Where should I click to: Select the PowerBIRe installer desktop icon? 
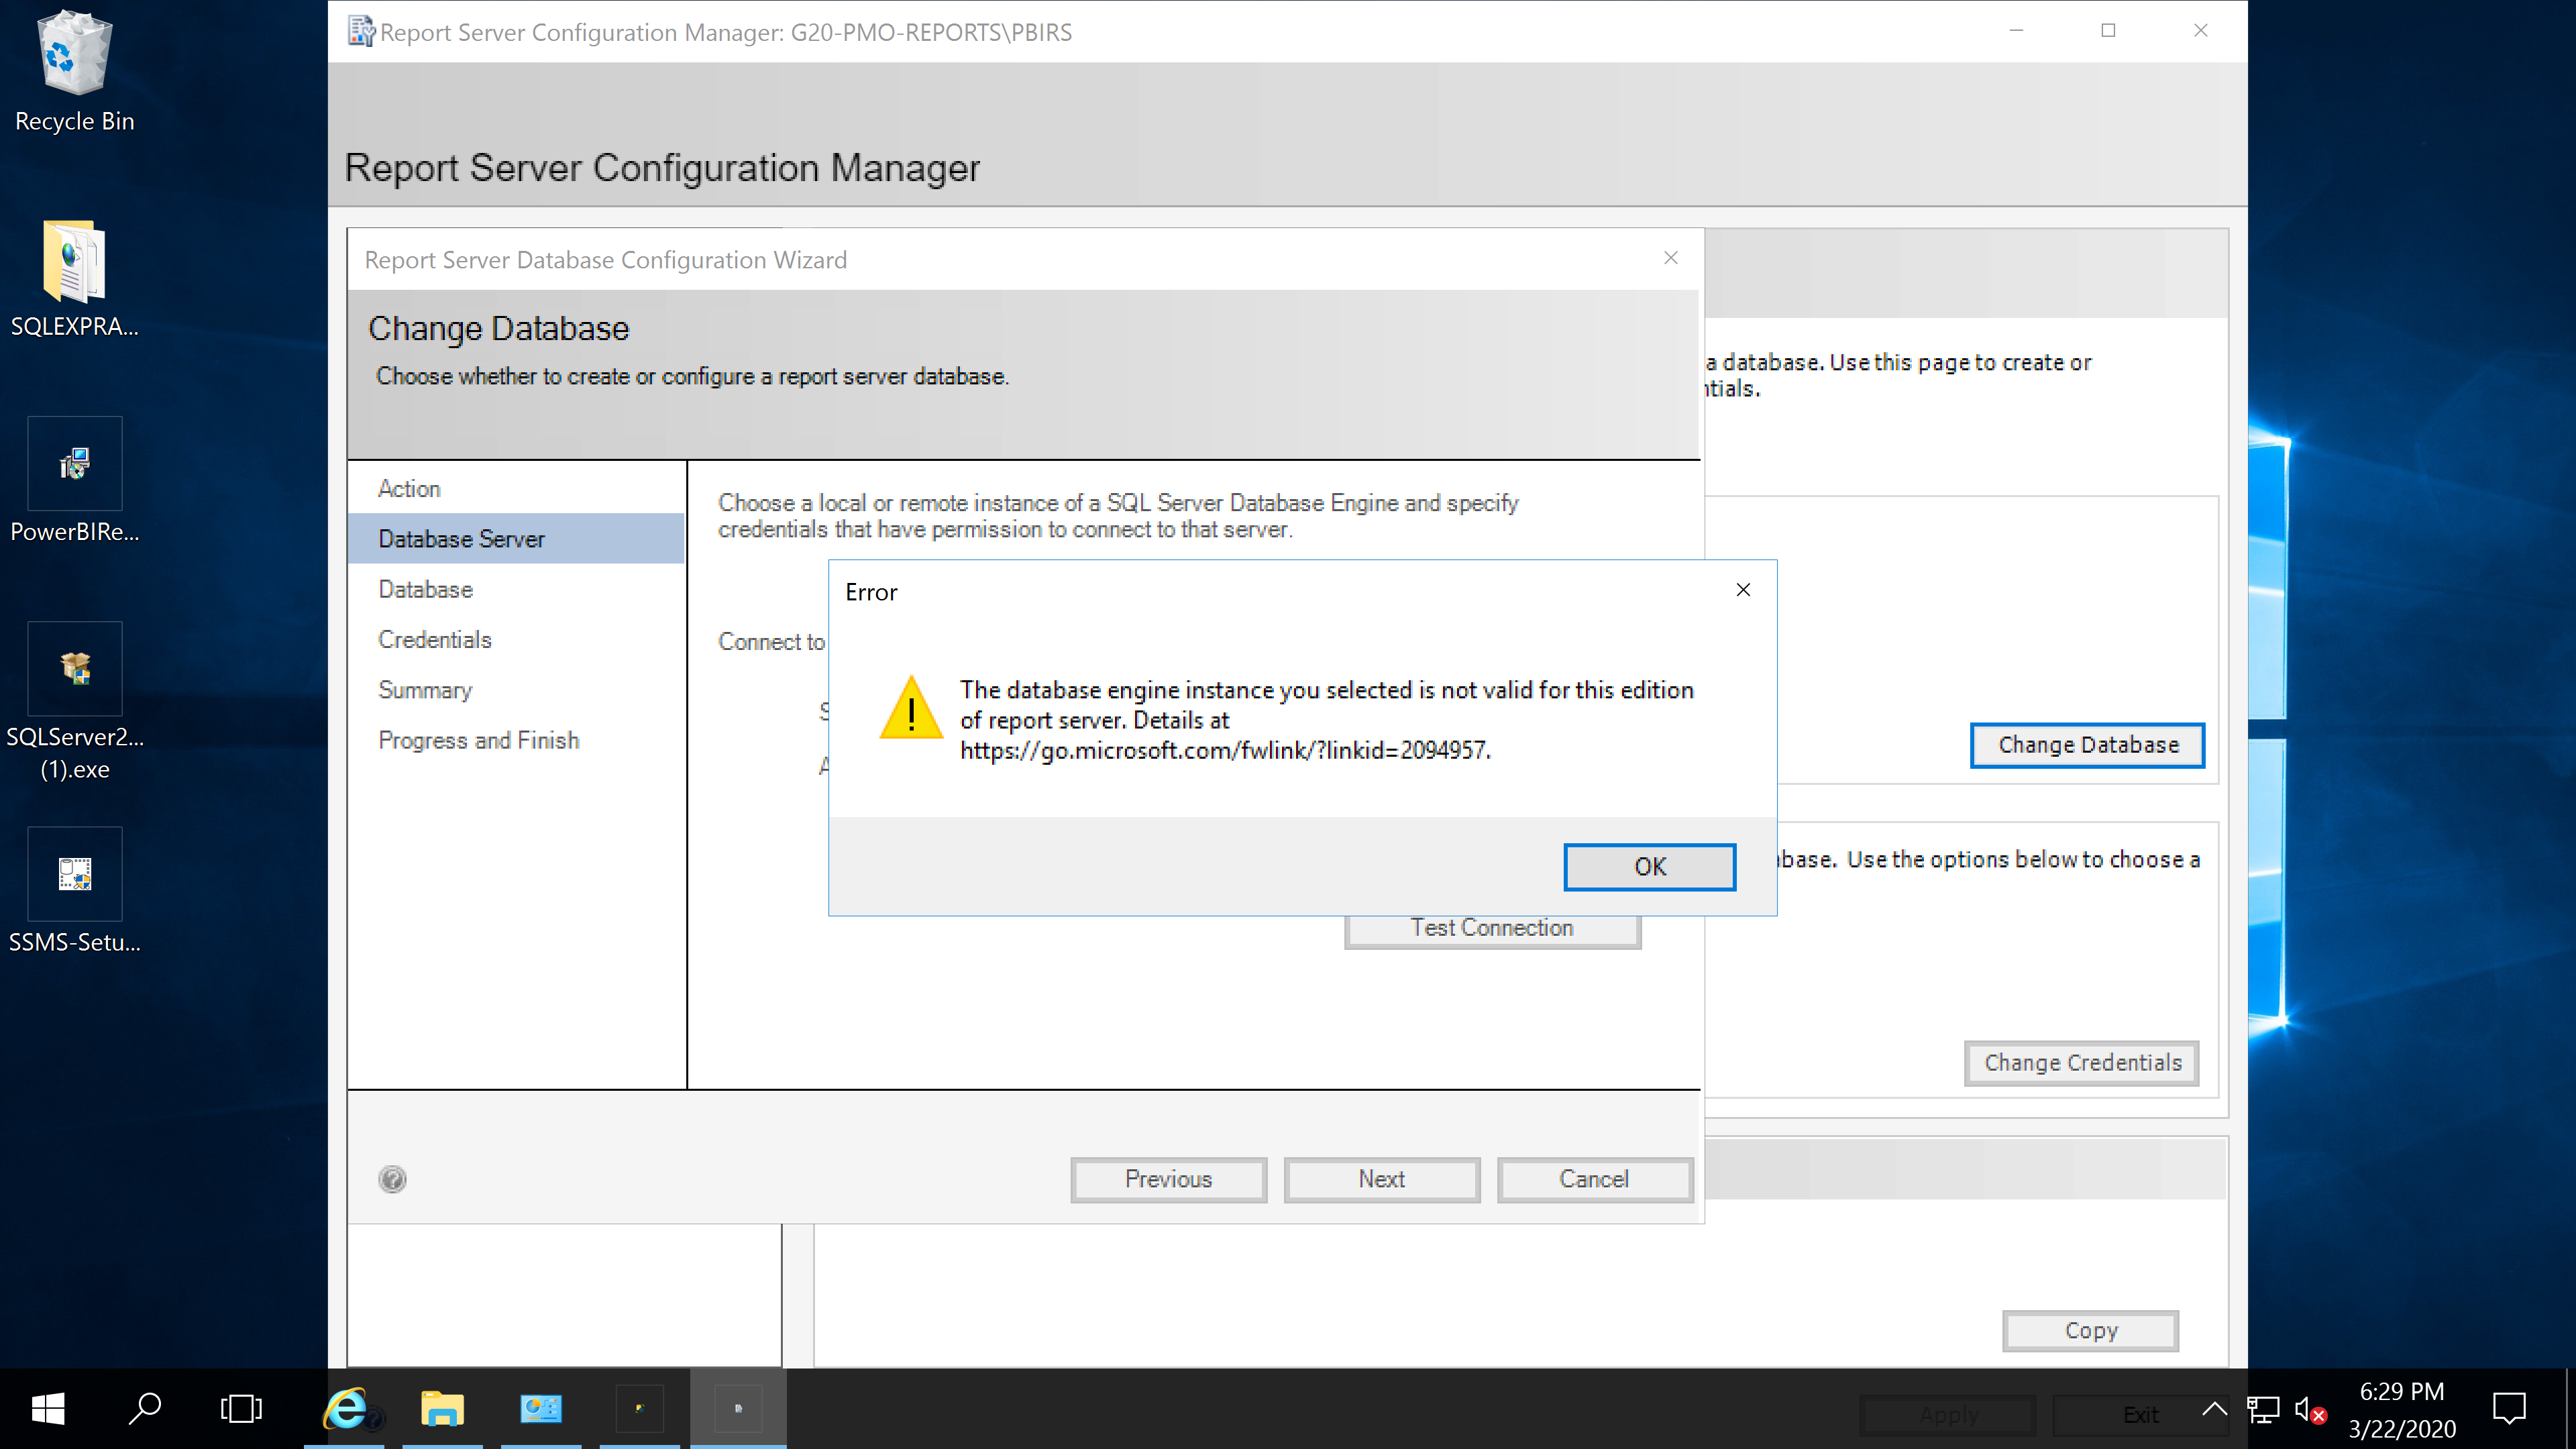tap(75, 481)
